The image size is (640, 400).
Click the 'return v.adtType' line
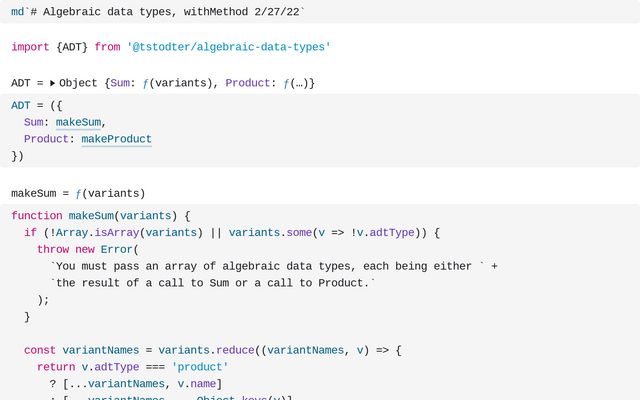[132, 367]
